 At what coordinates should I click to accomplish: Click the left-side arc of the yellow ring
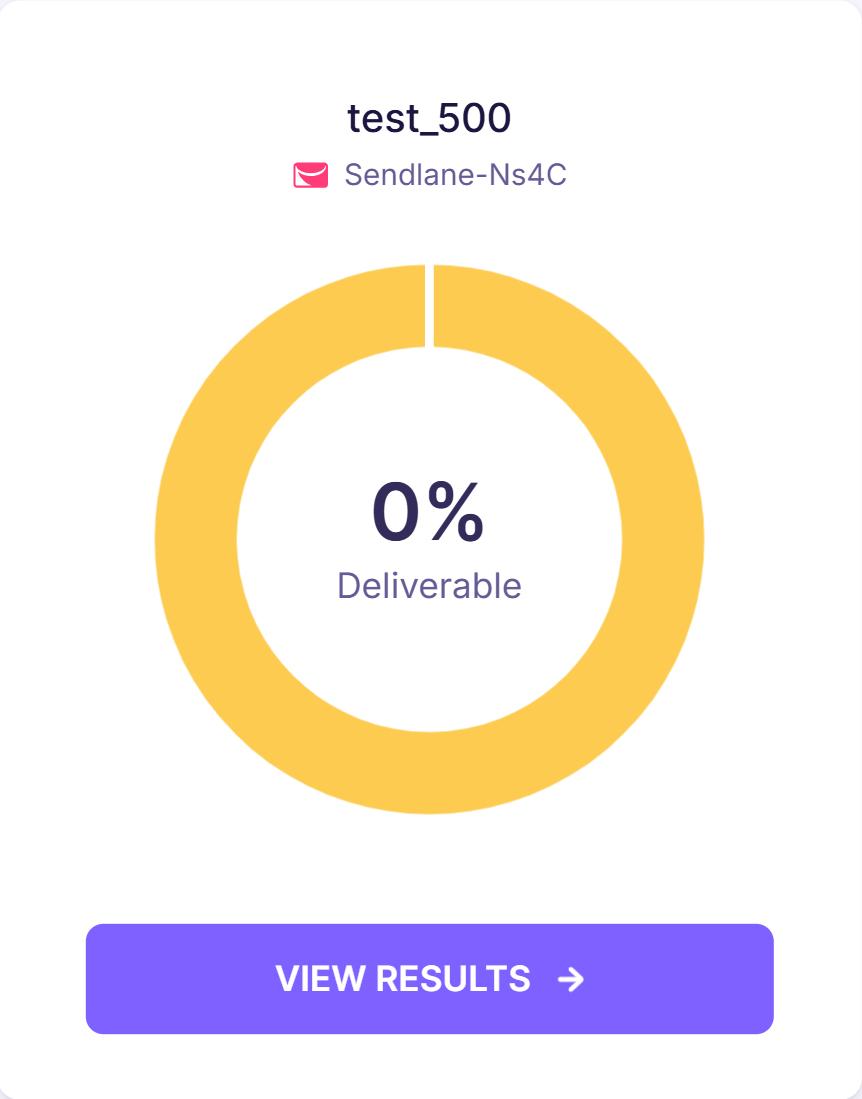196,540
